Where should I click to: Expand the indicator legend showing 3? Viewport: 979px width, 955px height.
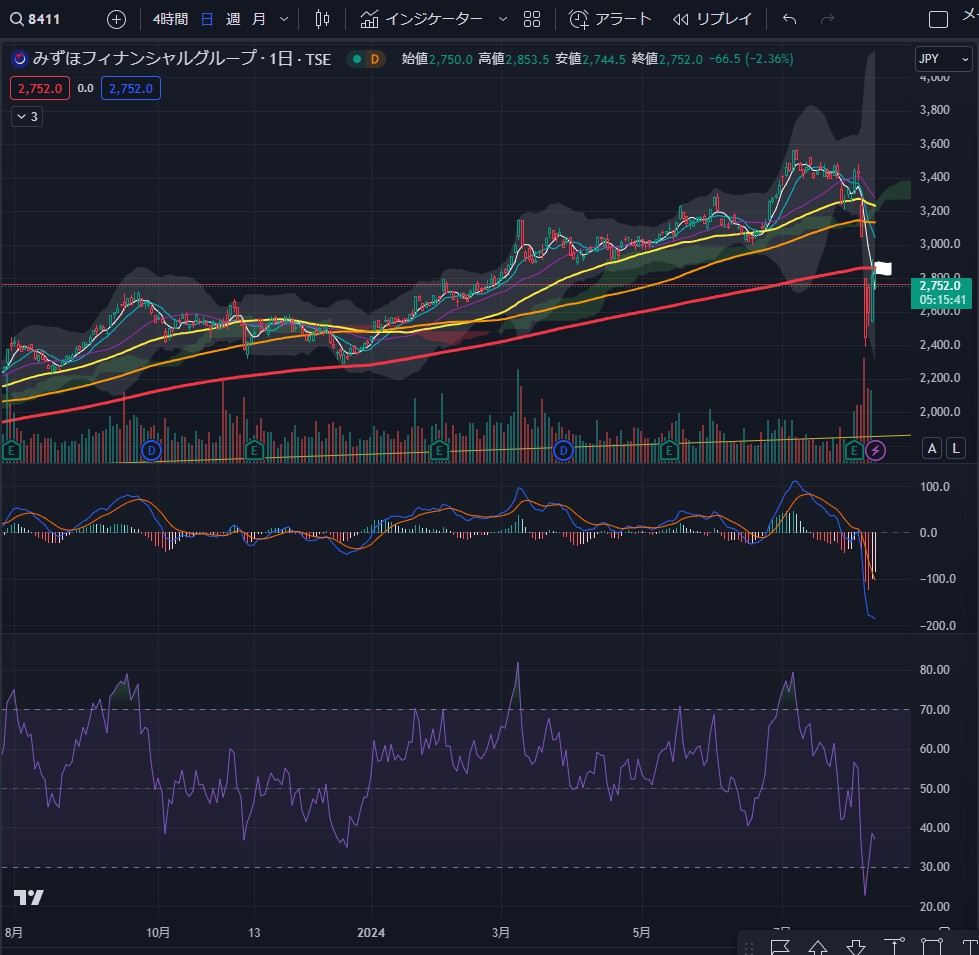[27, 117]
